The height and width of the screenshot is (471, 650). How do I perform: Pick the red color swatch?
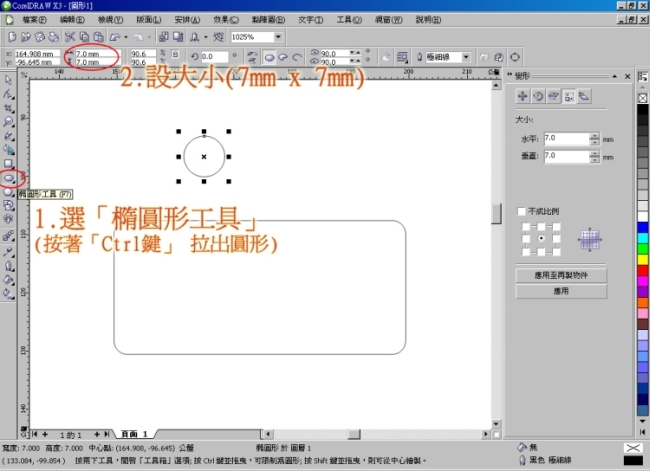643,270
